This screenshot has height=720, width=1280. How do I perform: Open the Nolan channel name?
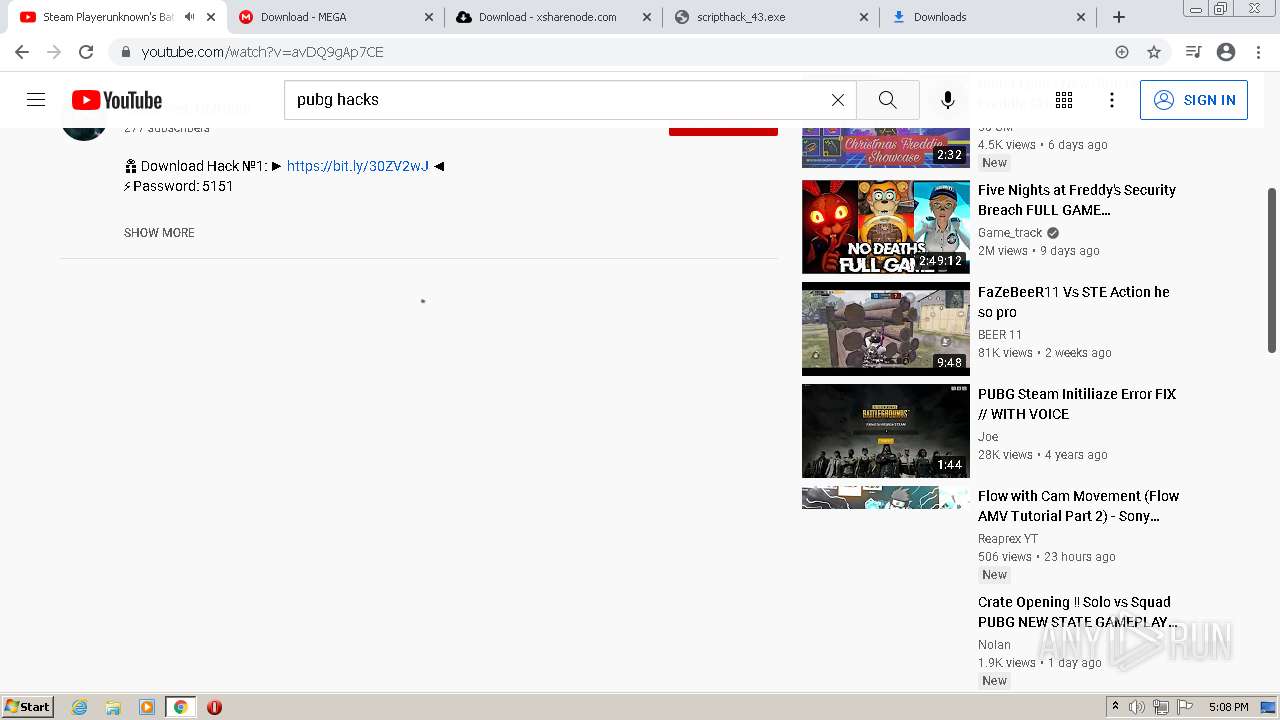click(x=994, y=645)
